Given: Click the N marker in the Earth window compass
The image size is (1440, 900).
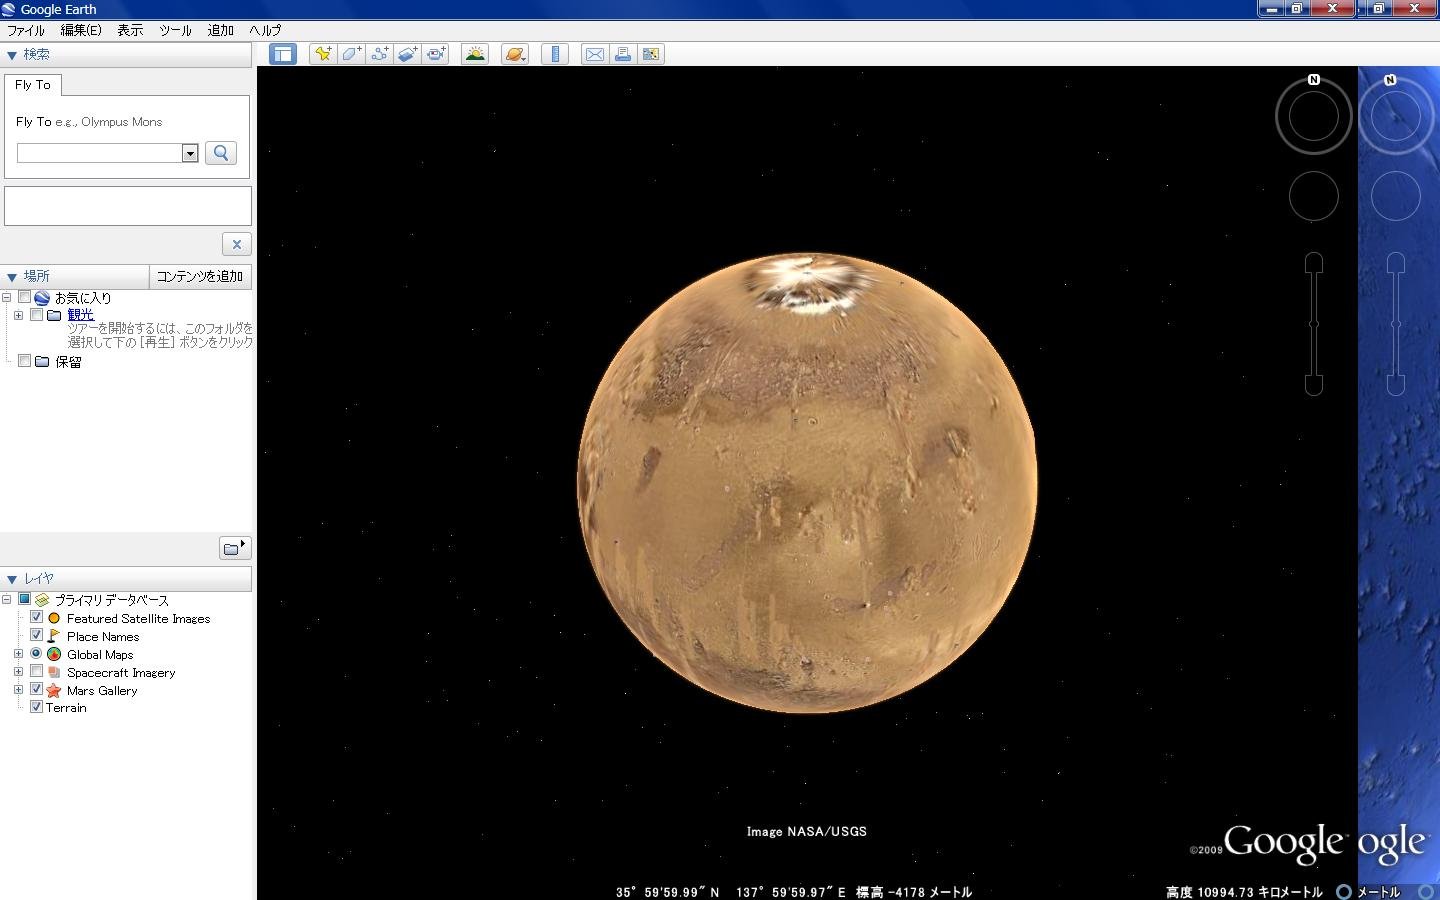Looking at the screenshot, I should [x=1390, y=79].
